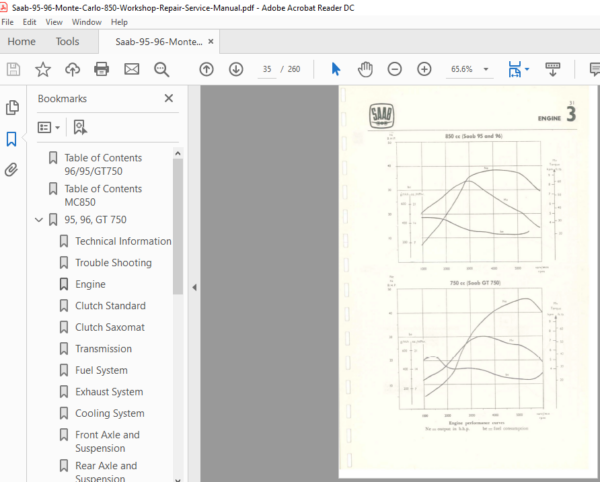Open the File menu
Screen dimensions: 600x482
point(7,22)
